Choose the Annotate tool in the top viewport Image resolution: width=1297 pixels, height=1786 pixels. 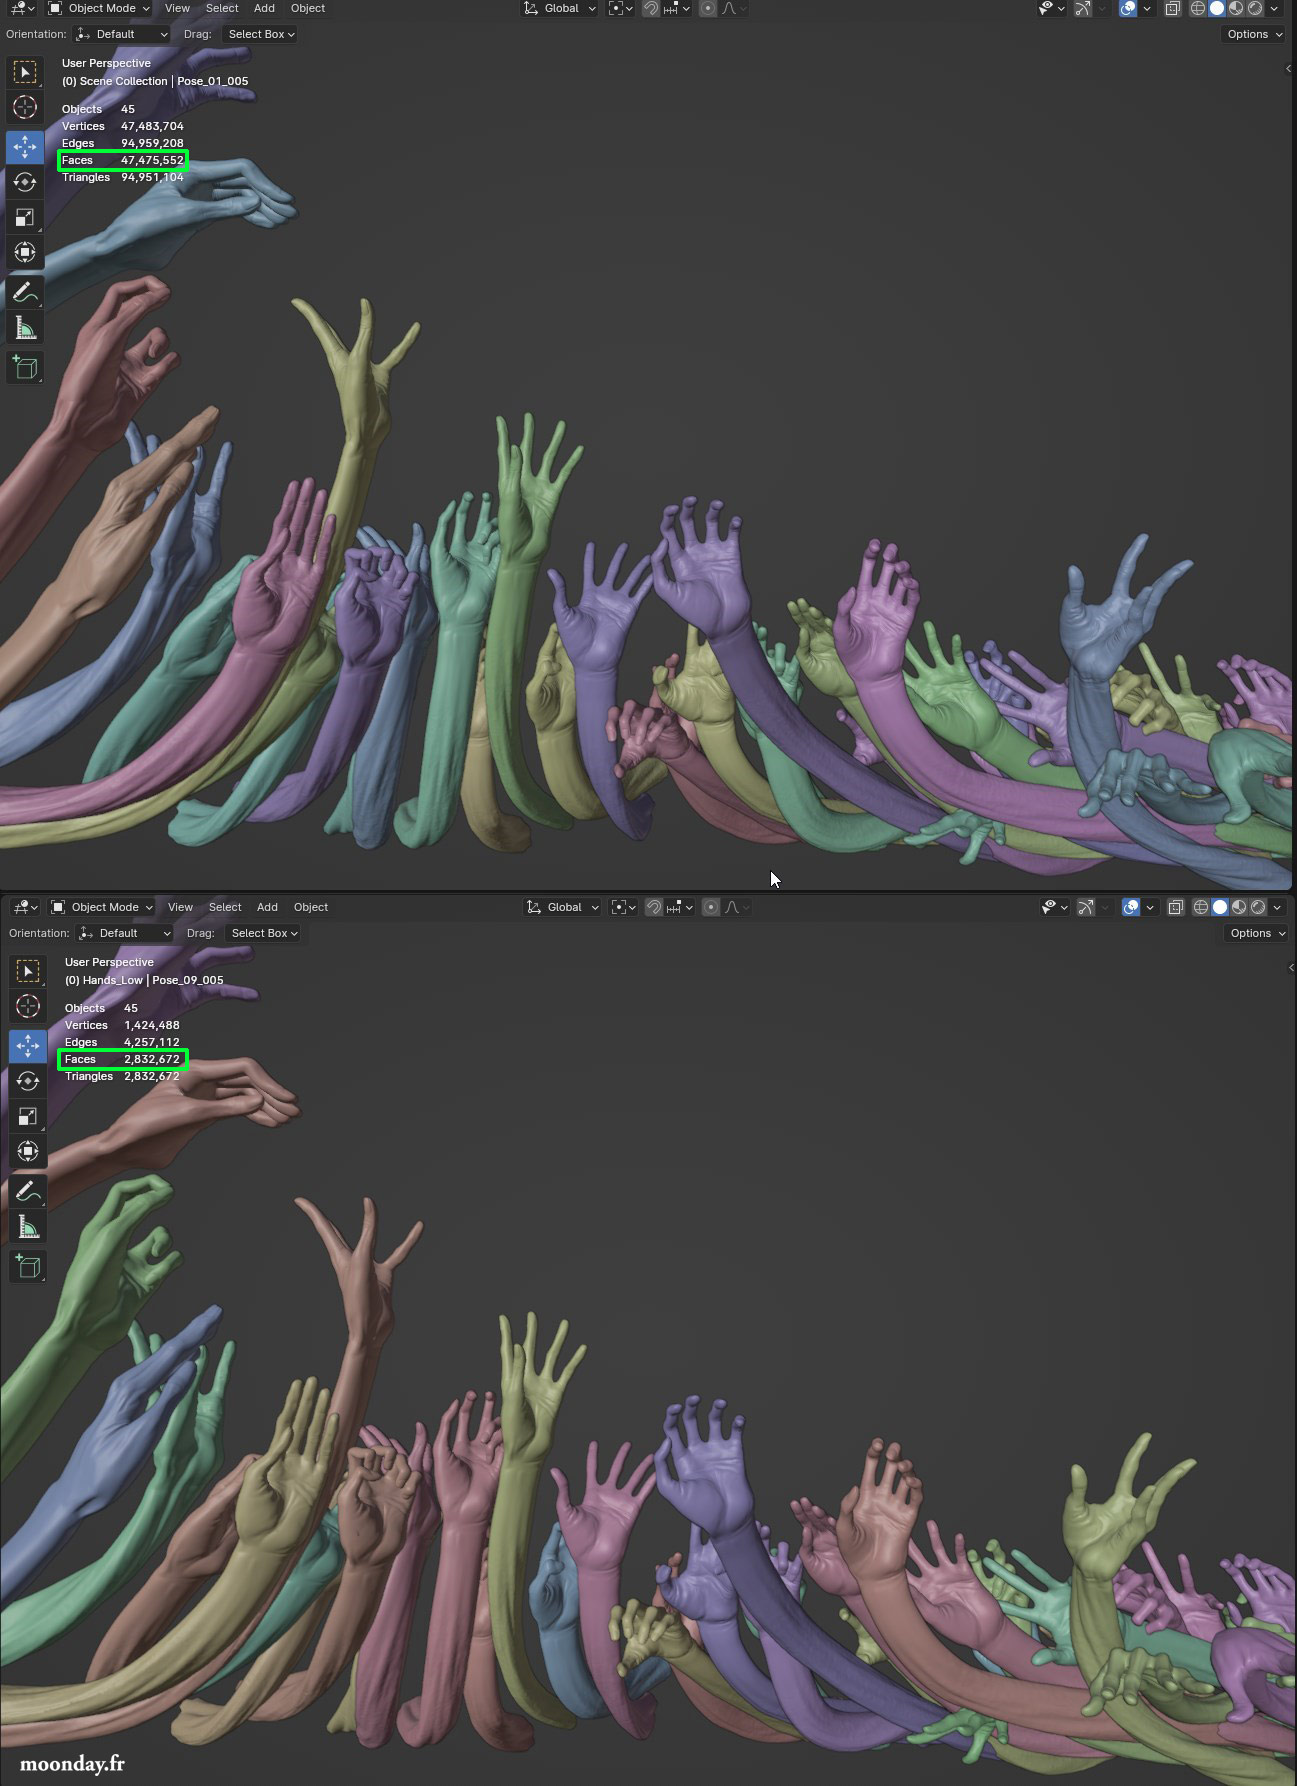tap(25, 292)
